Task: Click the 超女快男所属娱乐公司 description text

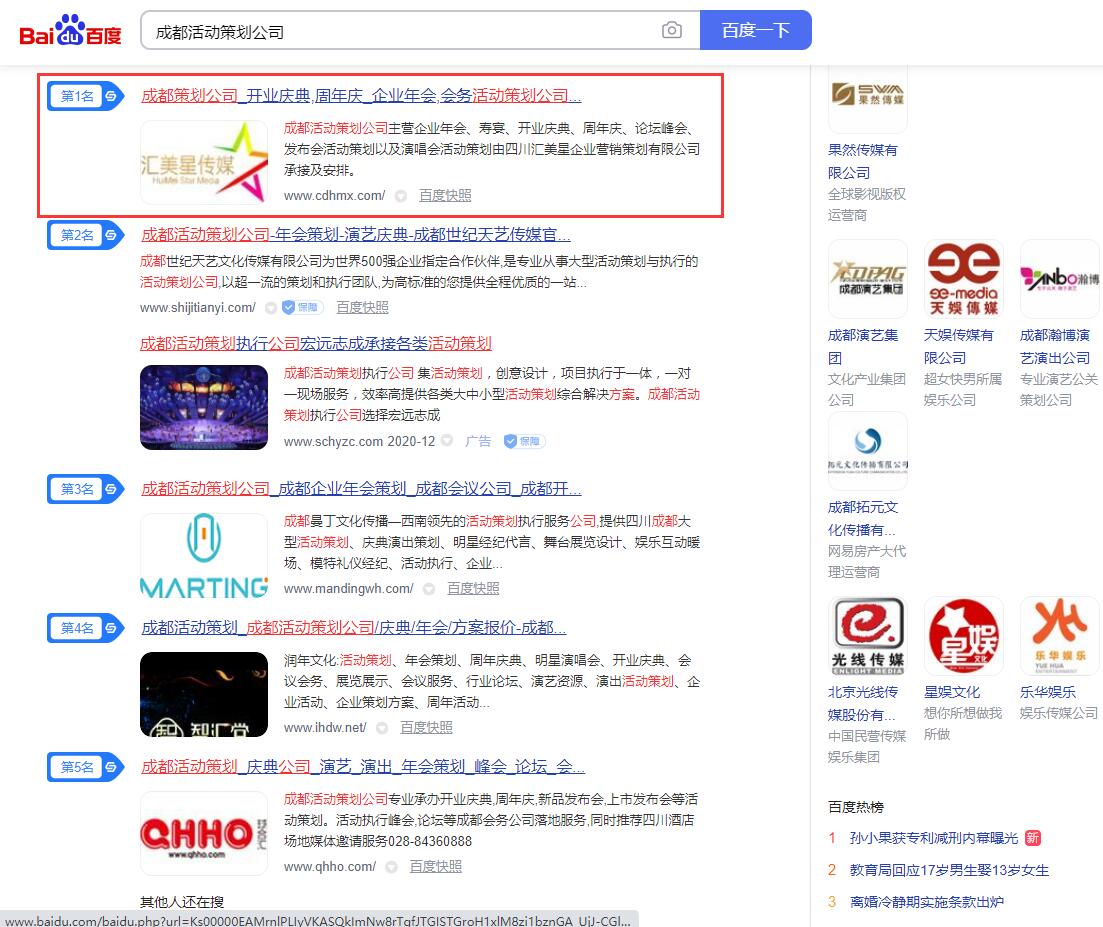Action: (963, 390)
